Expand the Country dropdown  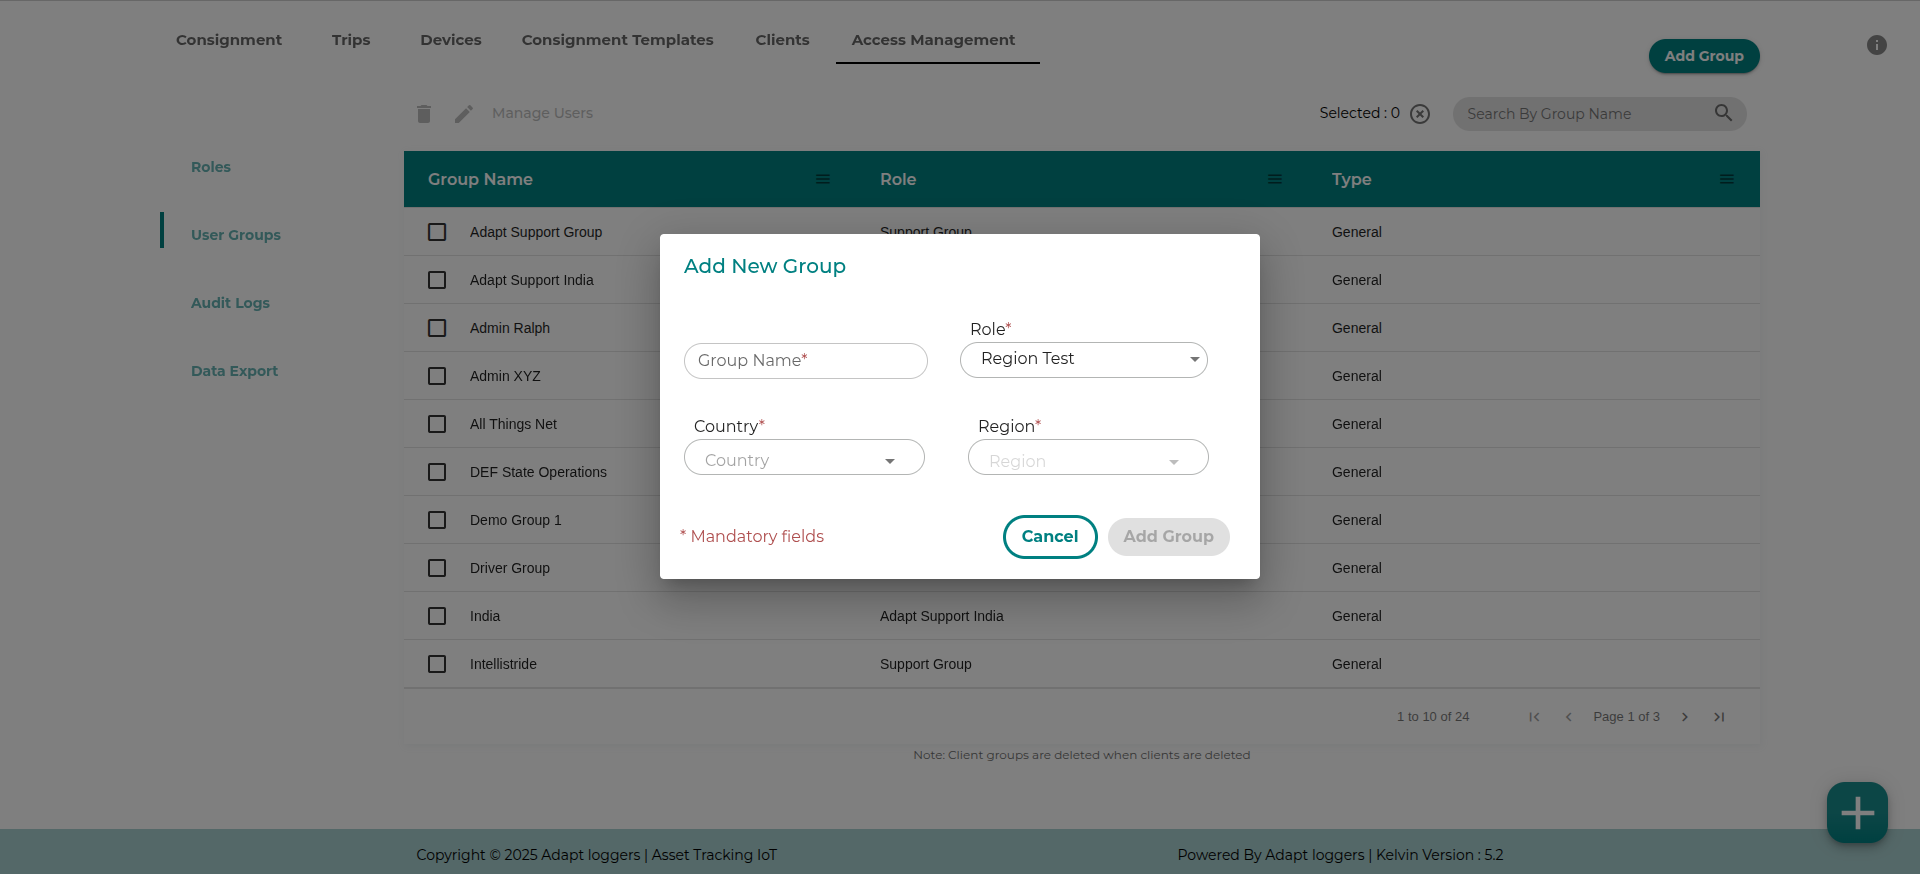coord(804,457)
